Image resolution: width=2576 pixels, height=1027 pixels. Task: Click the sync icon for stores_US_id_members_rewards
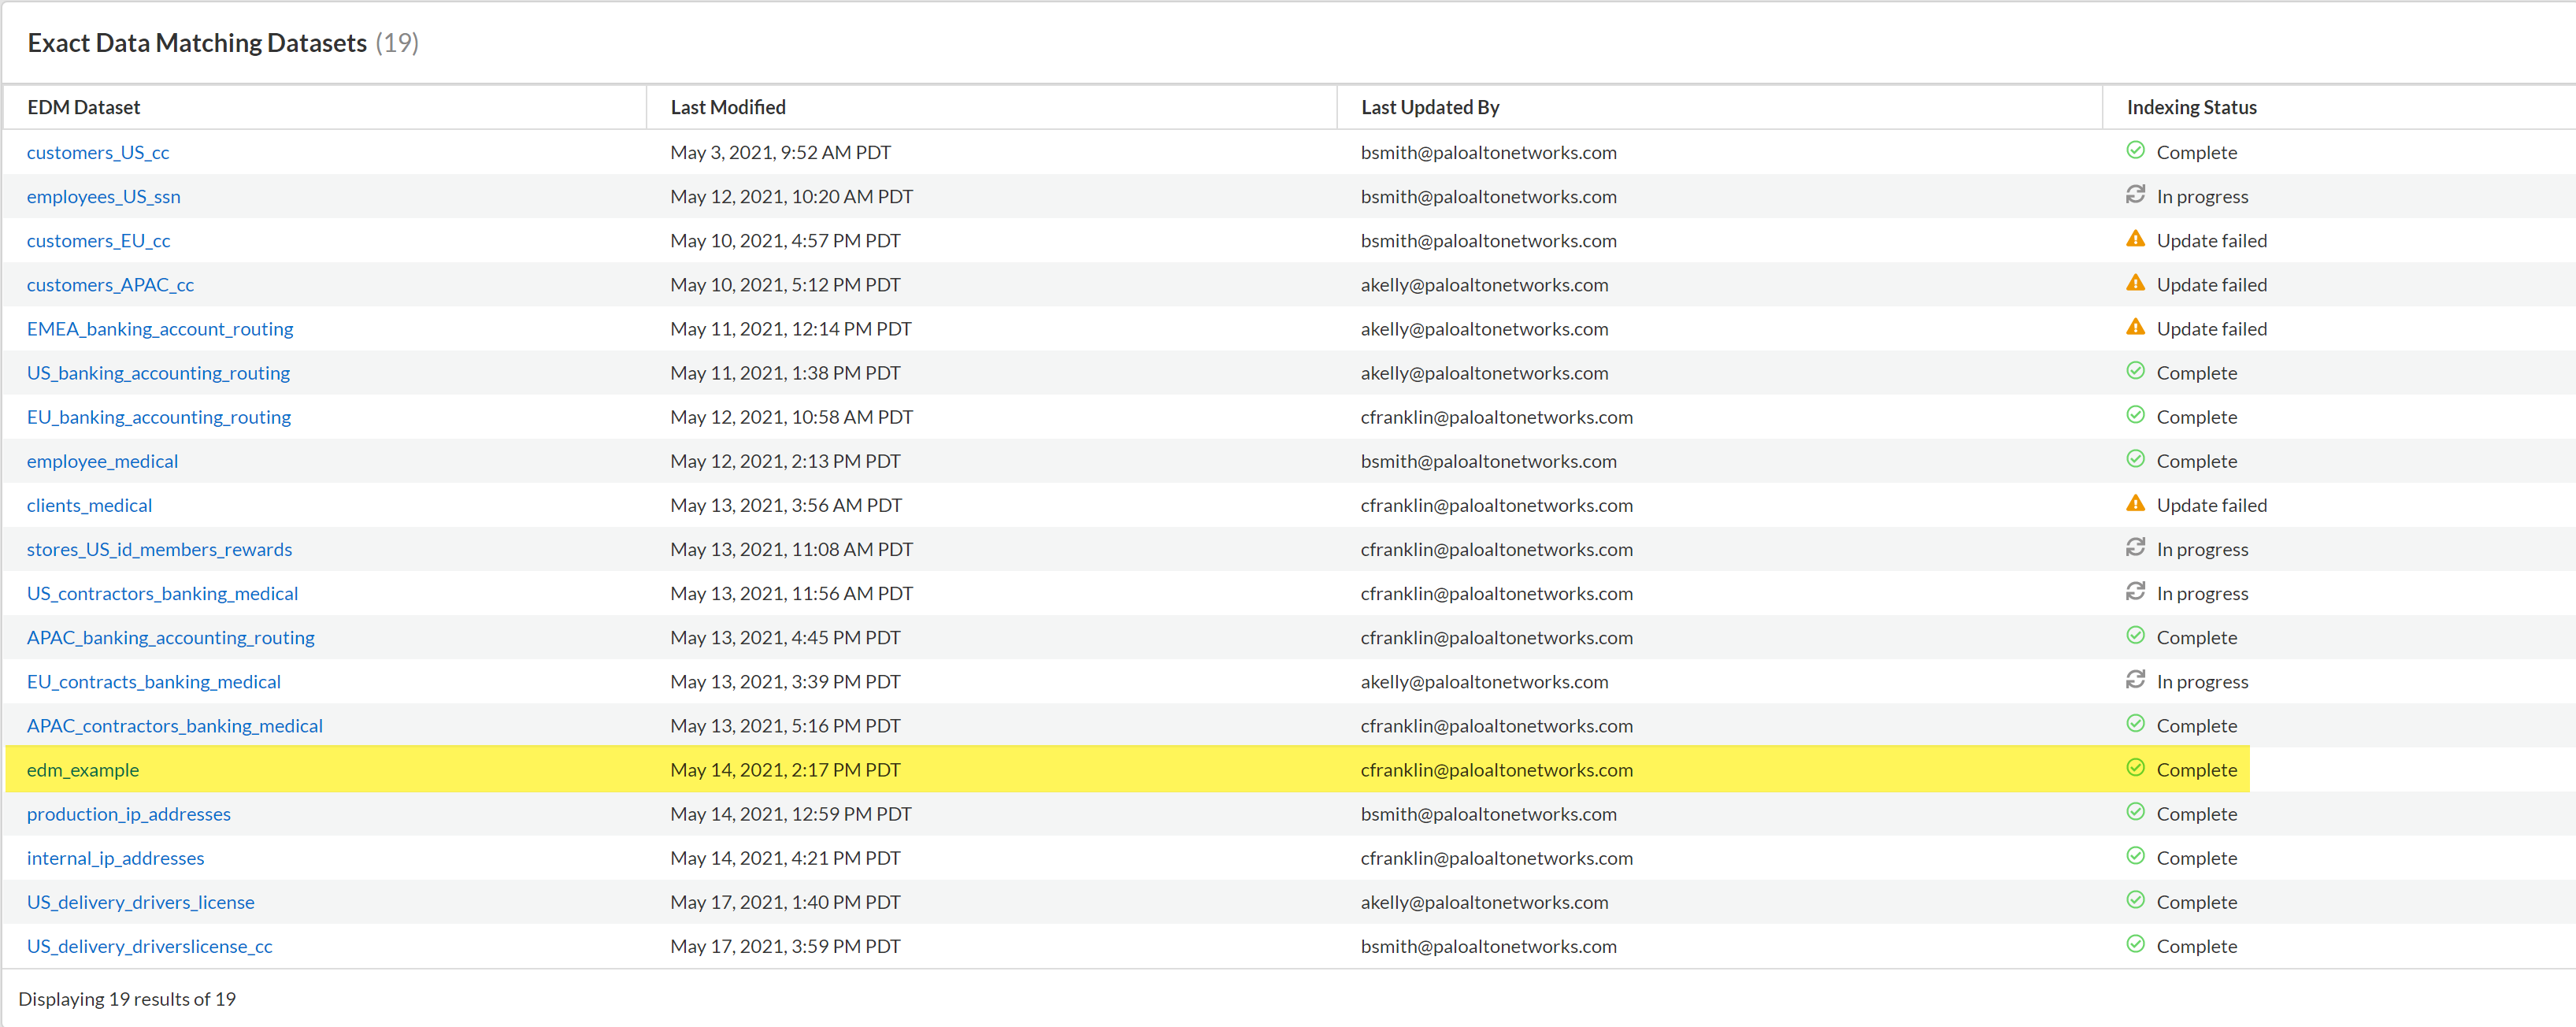click(2135, 547)
